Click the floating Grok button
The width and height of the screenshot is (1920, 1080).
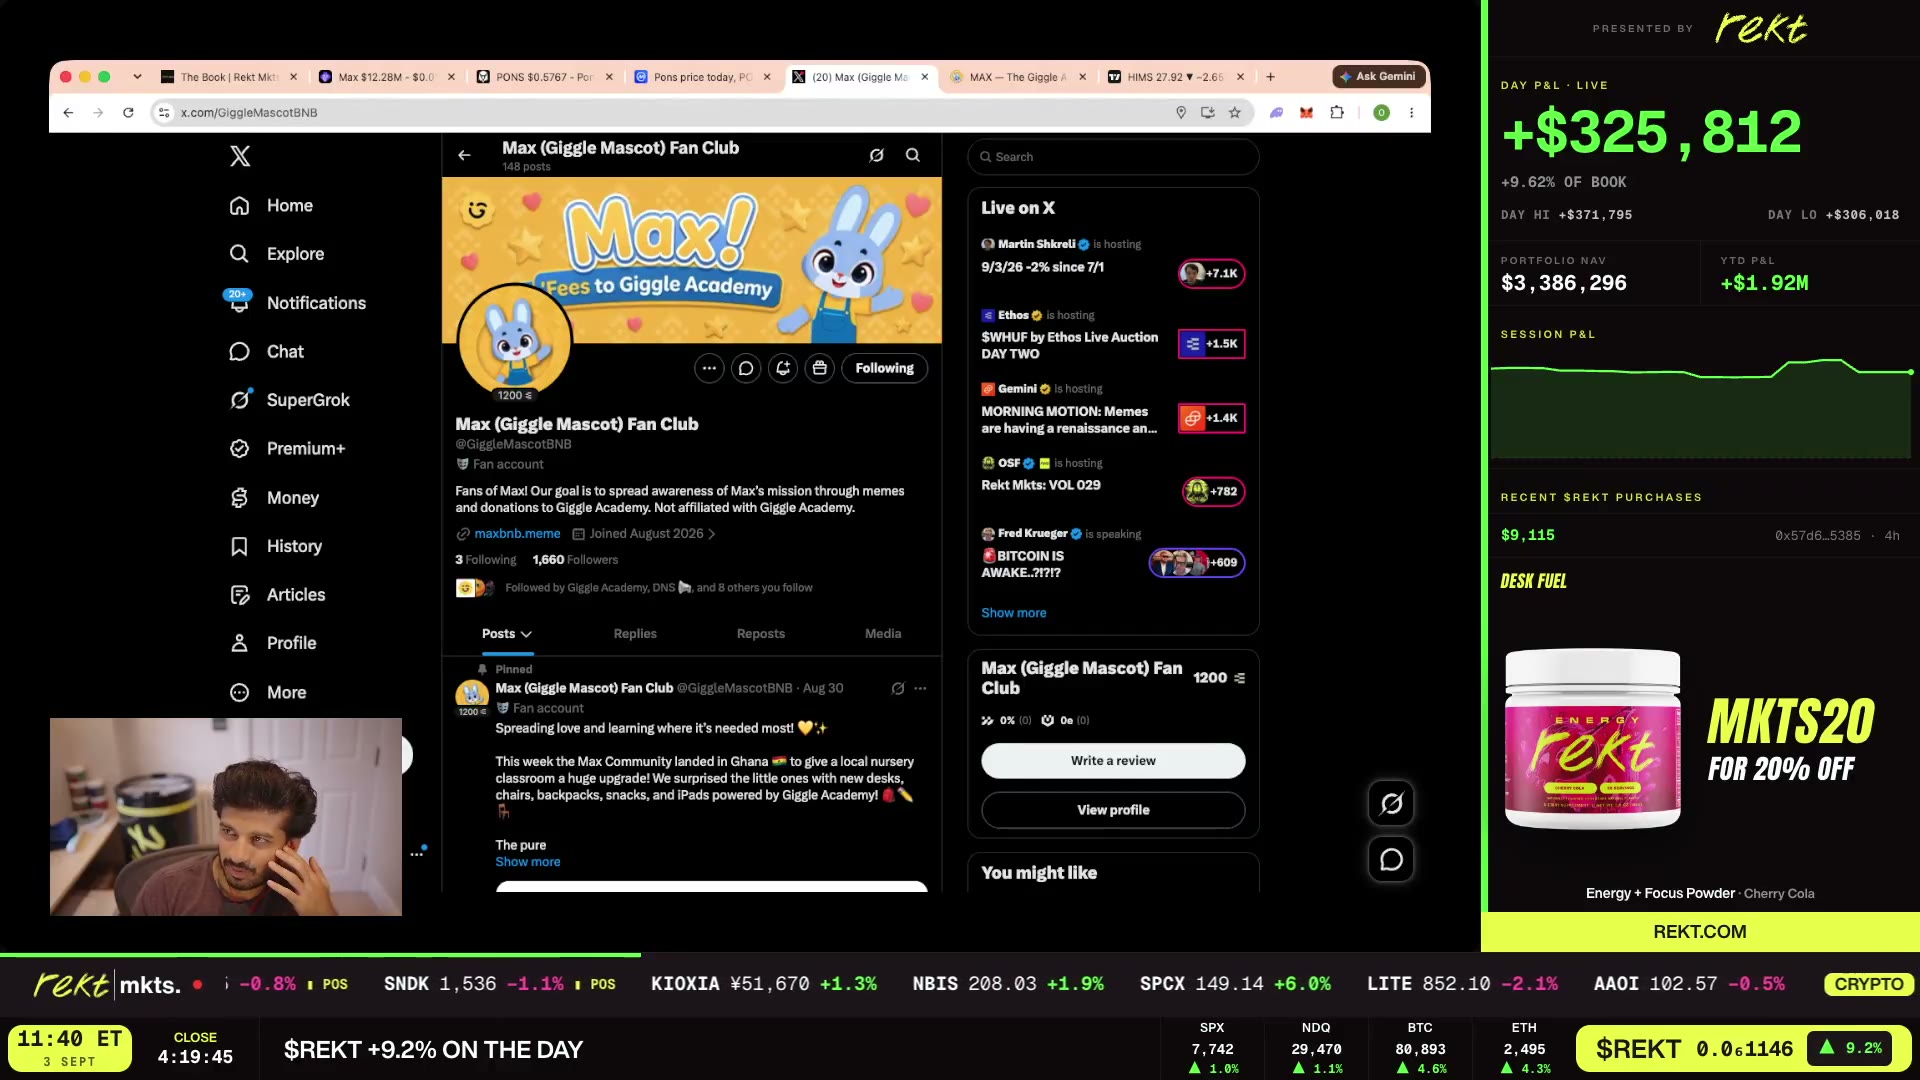point(1391,803)
